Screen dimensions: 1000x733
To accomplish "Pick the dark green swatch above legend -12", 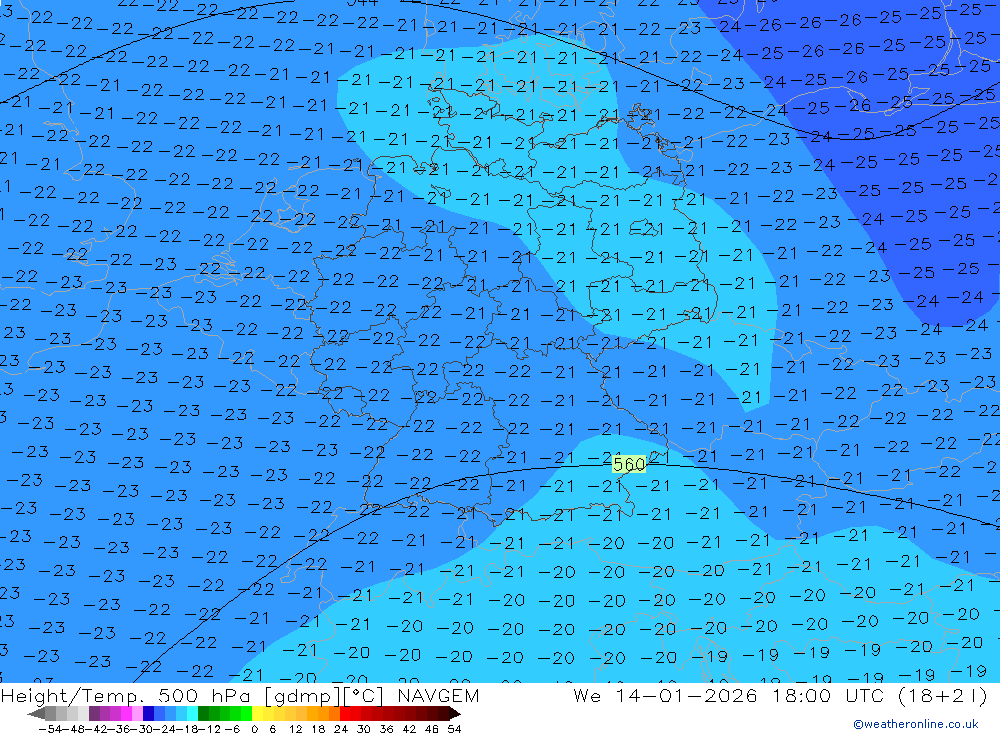I will click(203, 713).
